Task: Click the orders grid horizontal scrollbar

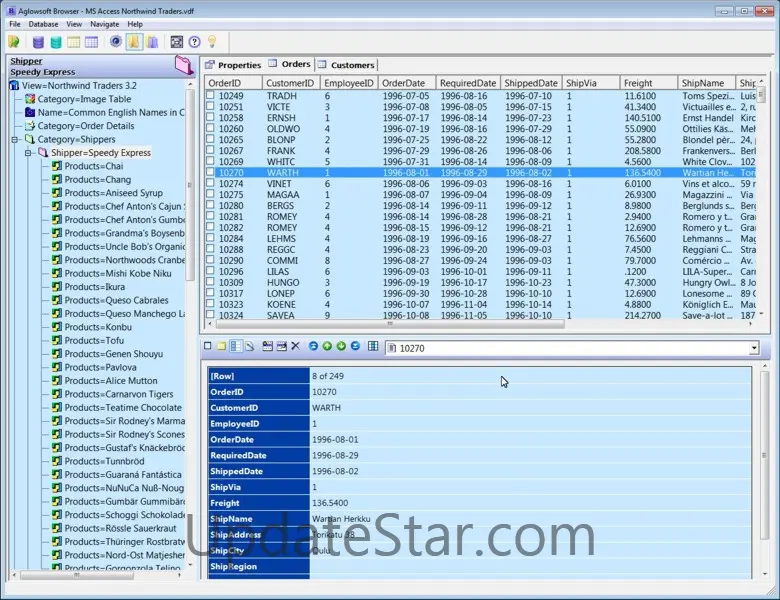Action: (x=390, y=324)
